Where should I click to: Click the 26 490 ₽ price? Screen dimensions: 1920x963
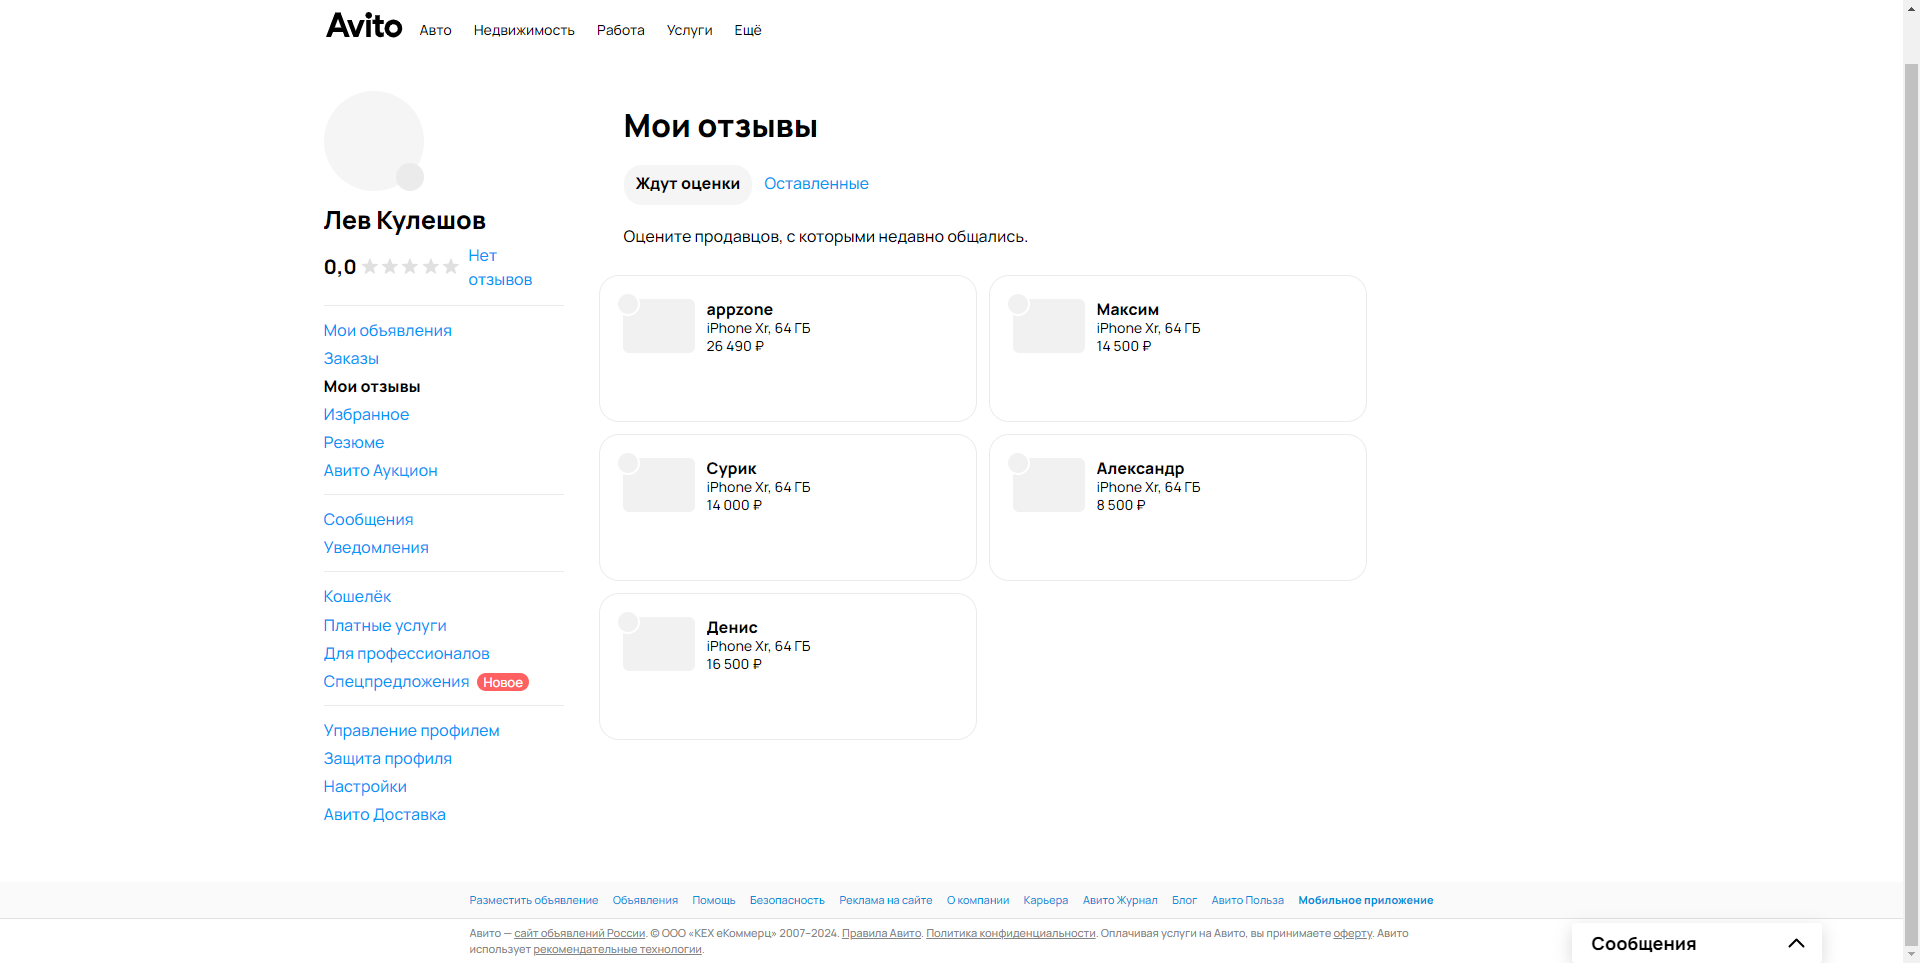coord(735,346)
